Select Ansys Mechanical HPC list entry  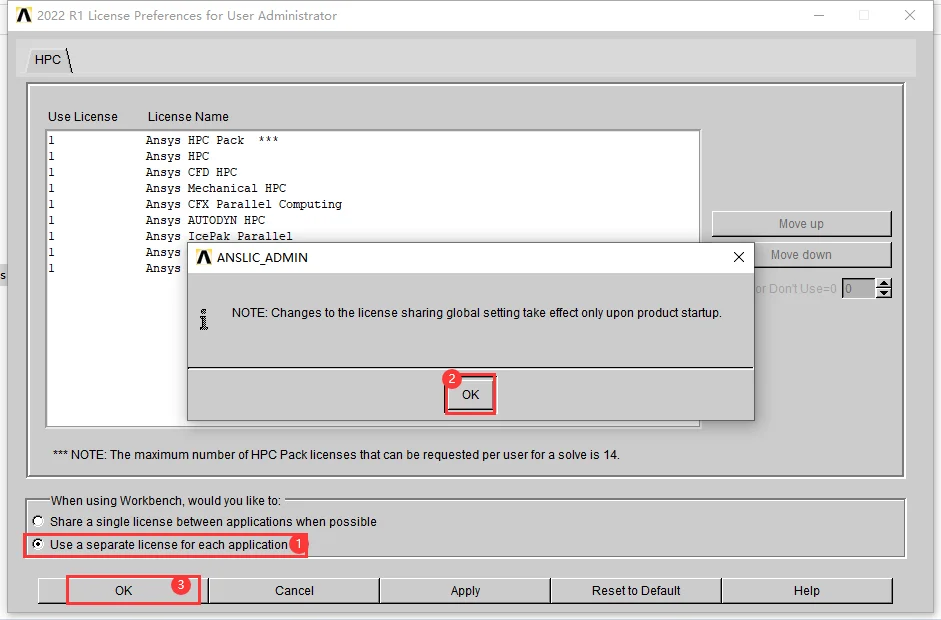[373, 188]
